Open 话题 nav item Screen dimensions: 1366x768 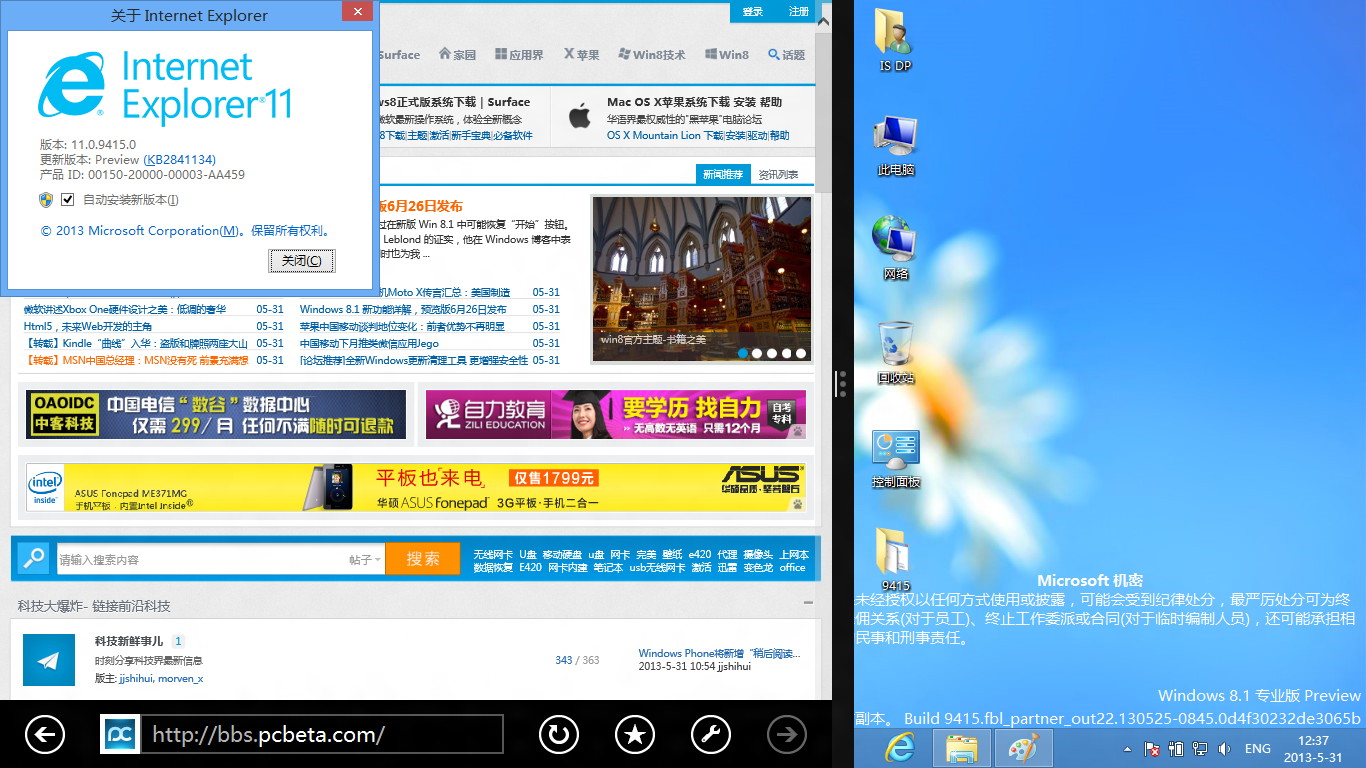(786, 54)
